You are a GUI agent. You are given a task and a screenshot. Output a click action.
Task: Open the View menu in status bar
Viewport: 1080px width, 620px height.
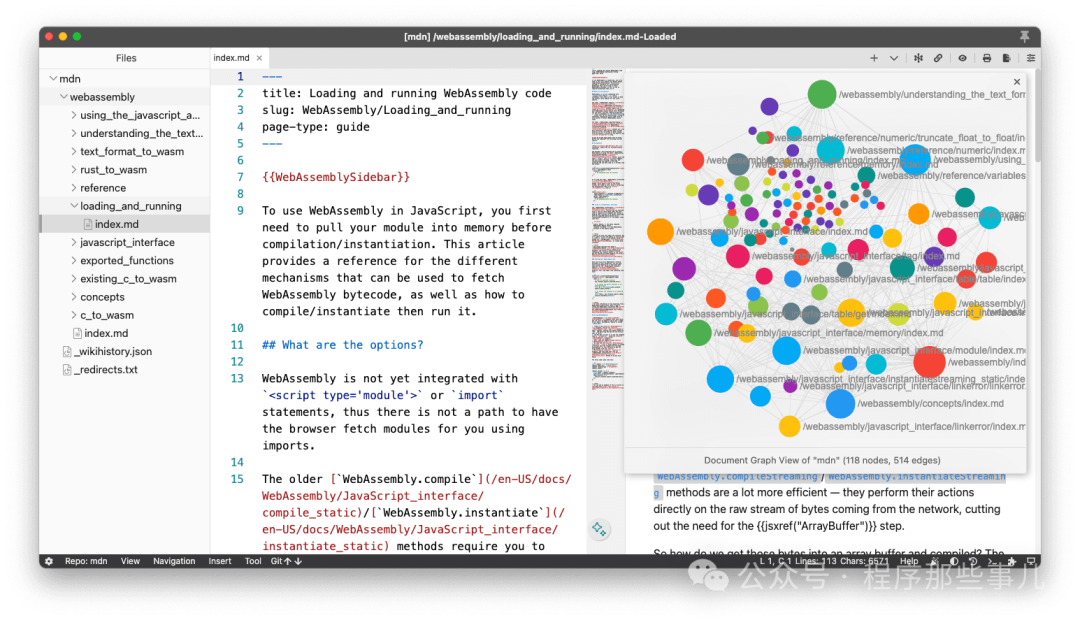click(130, 561)
